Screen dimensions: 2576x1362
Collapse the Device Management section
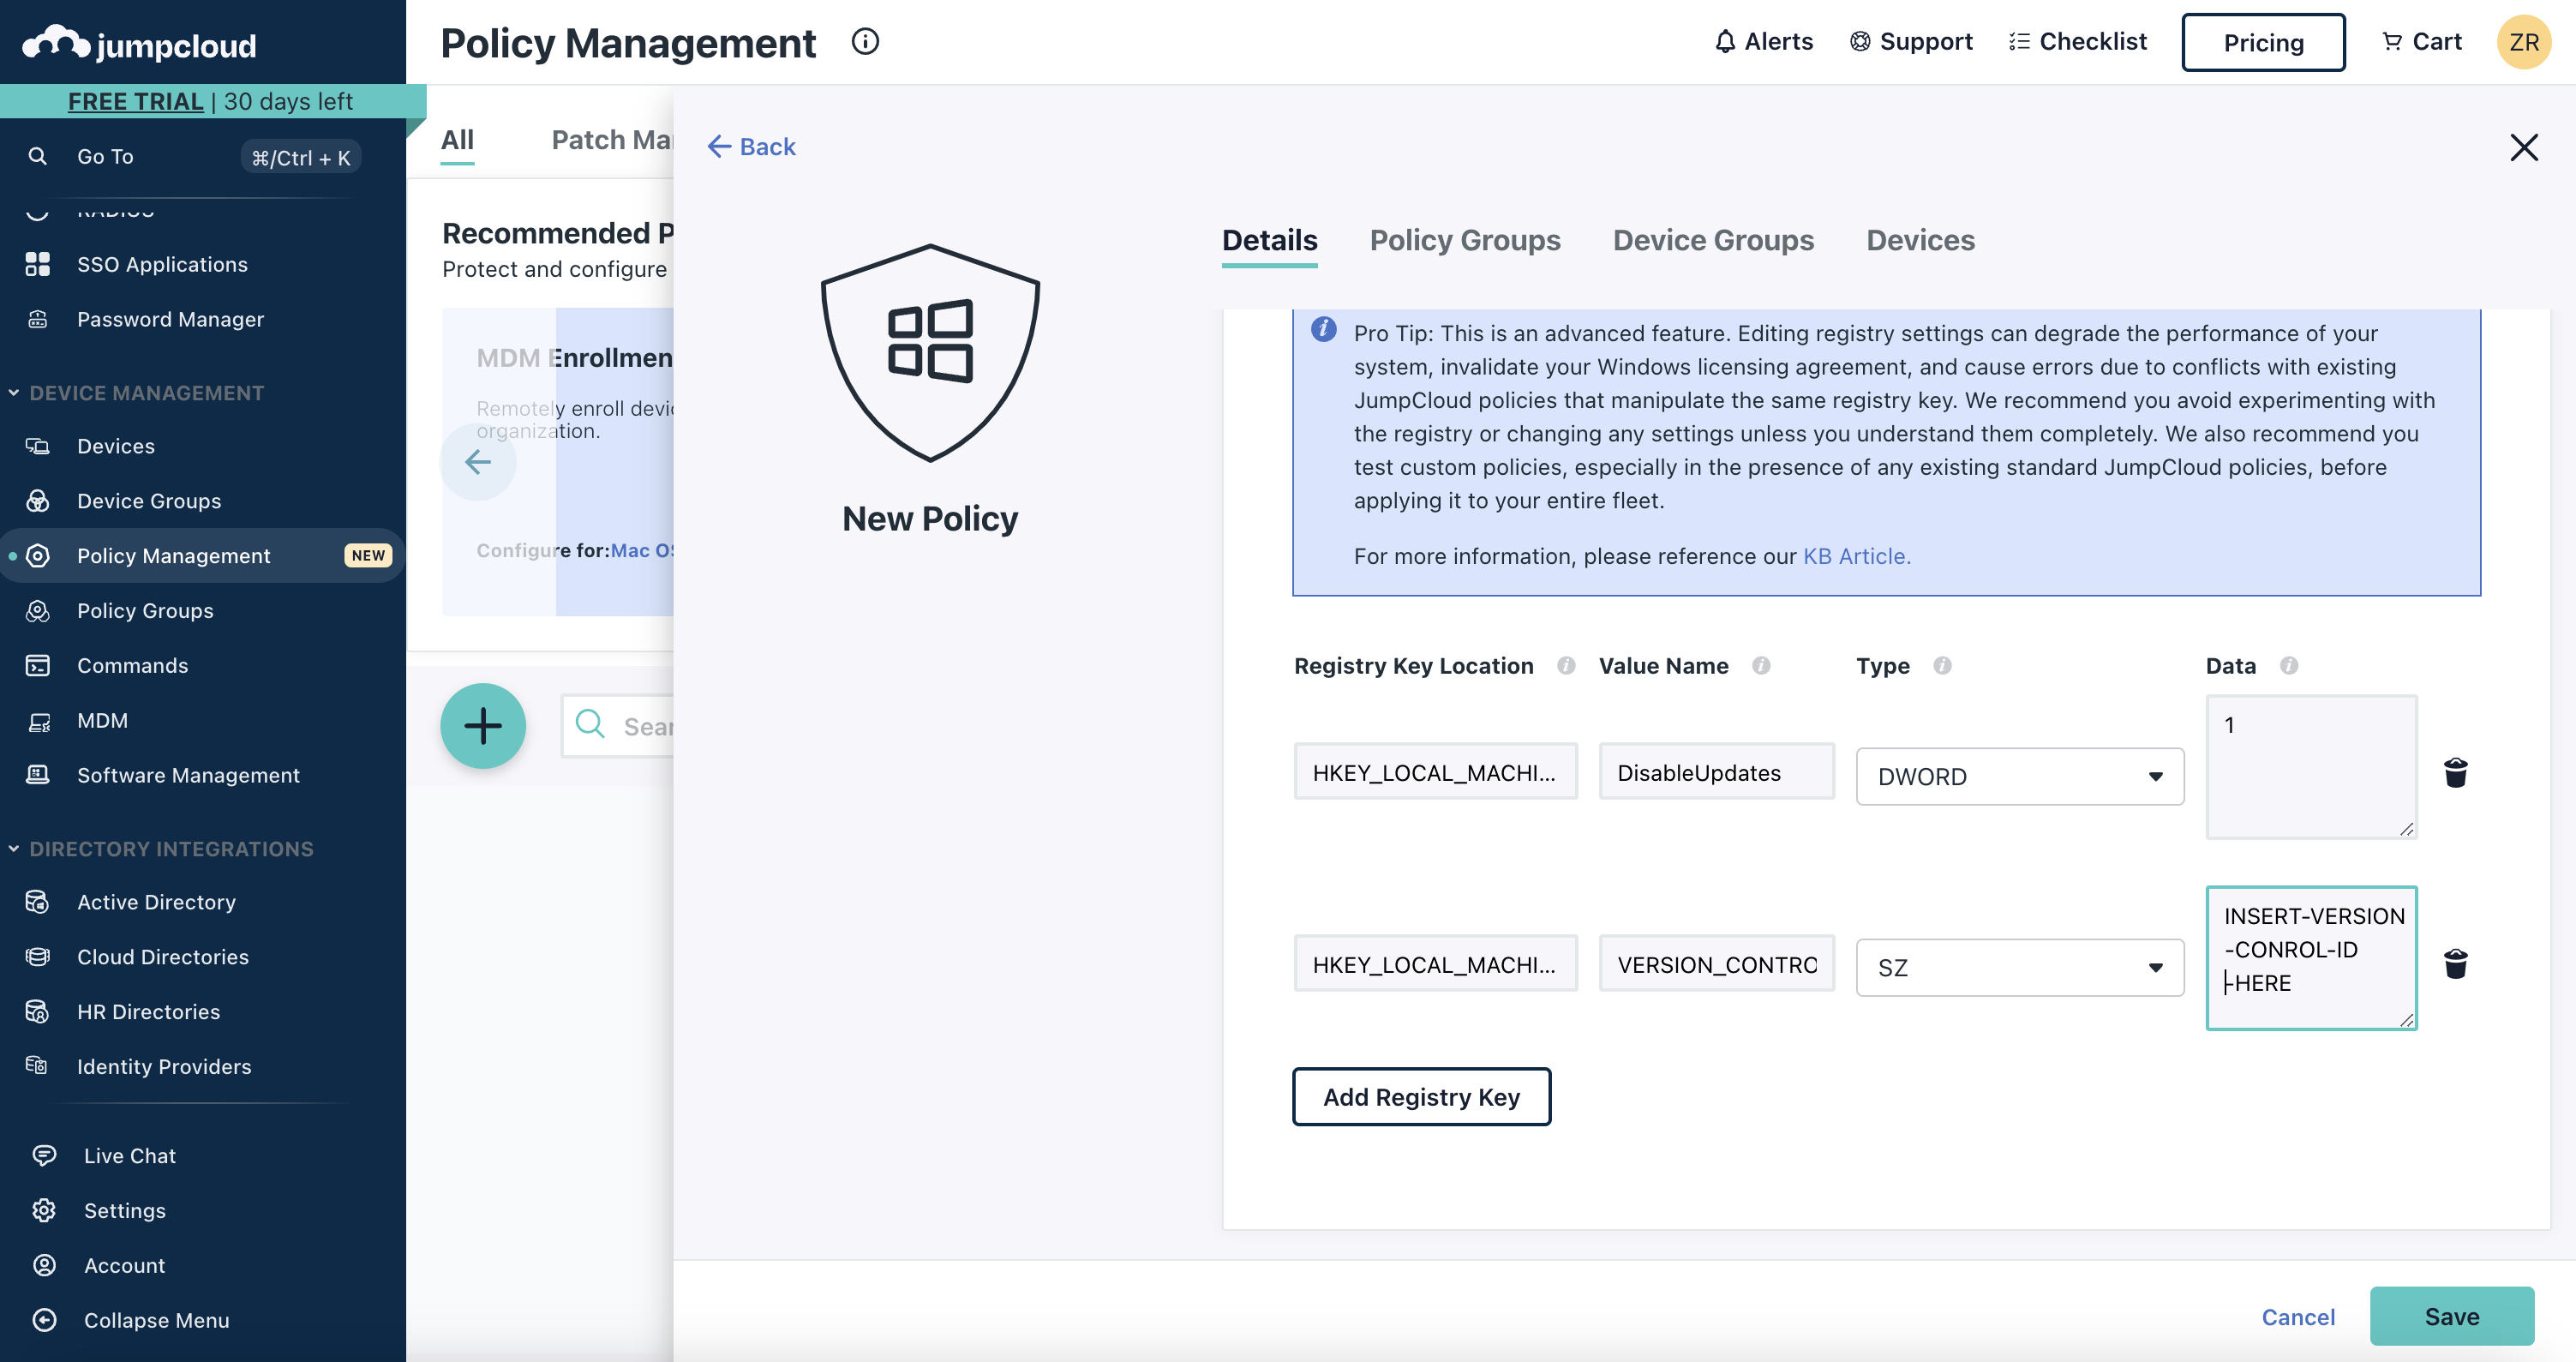tap(14, 393)
